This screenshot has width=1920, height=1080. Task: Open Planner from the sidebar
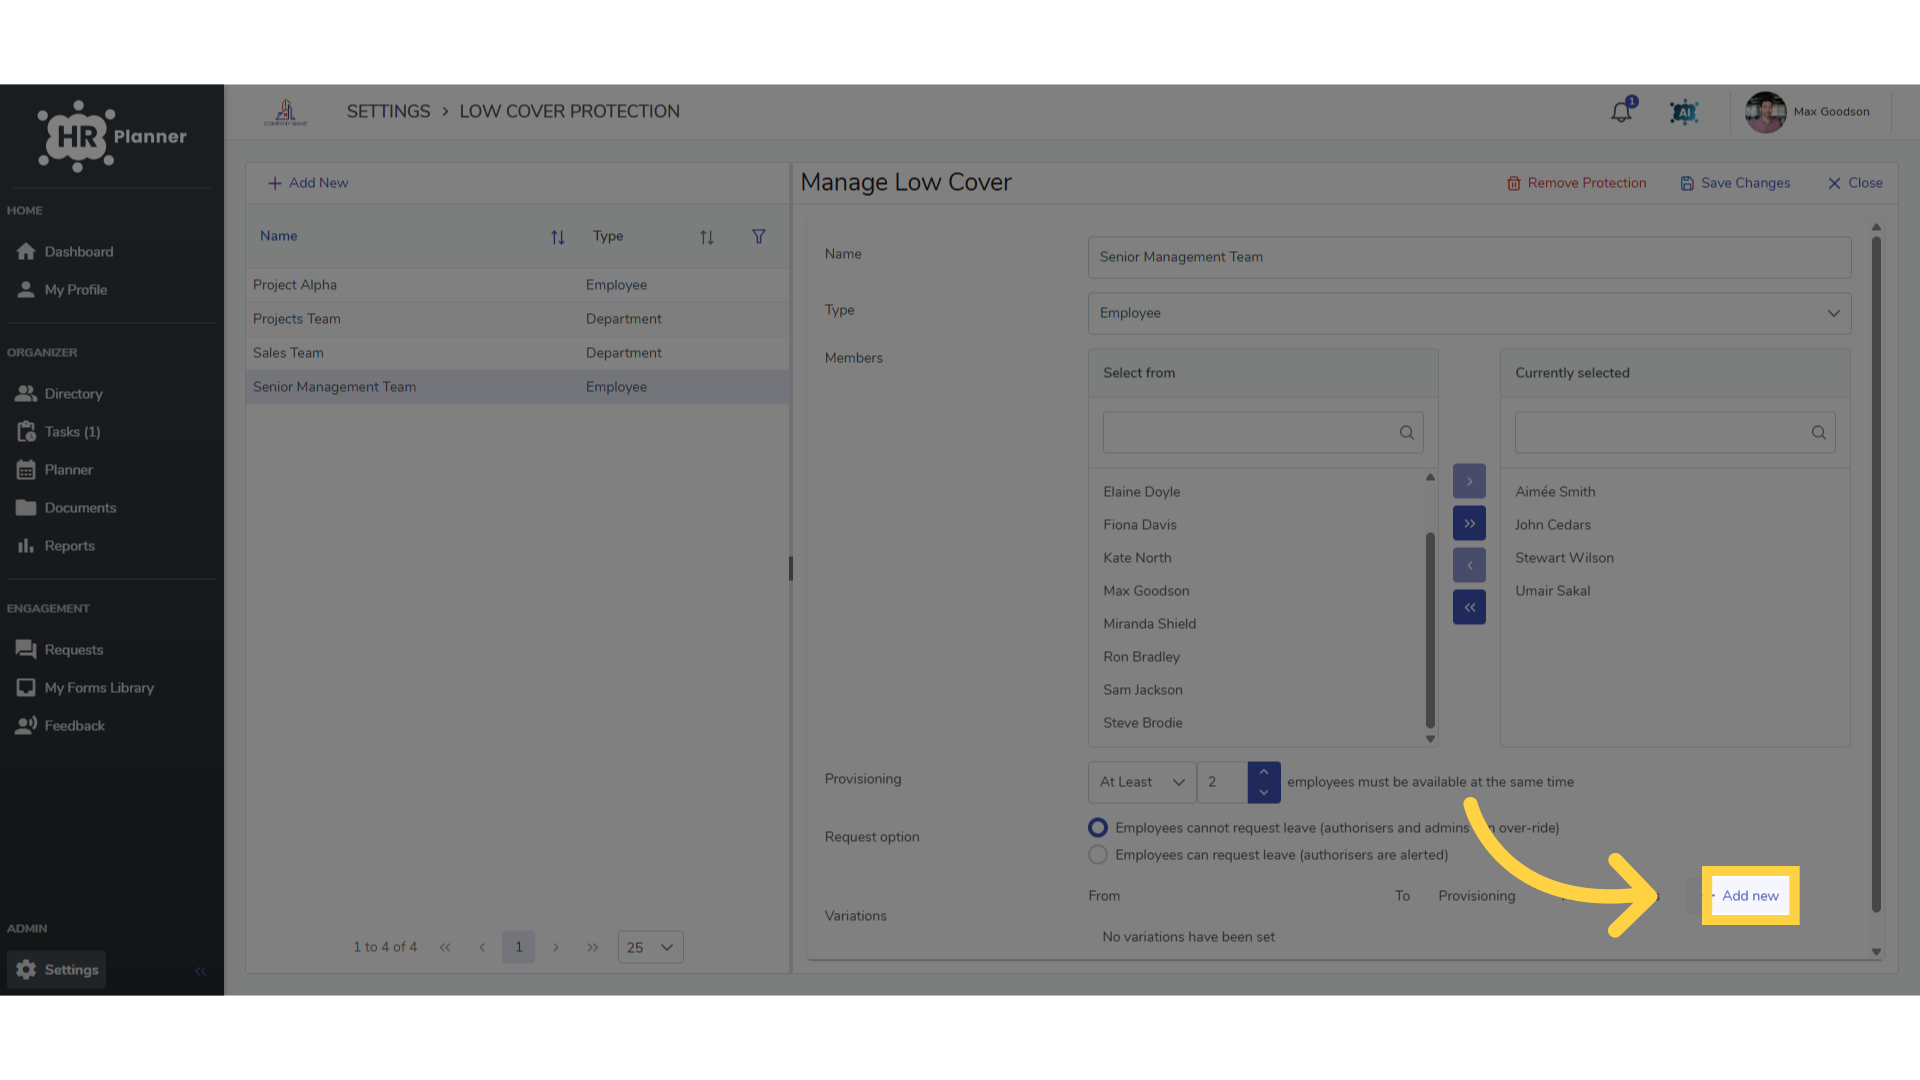pyautogui.click(x=55, y=470)
